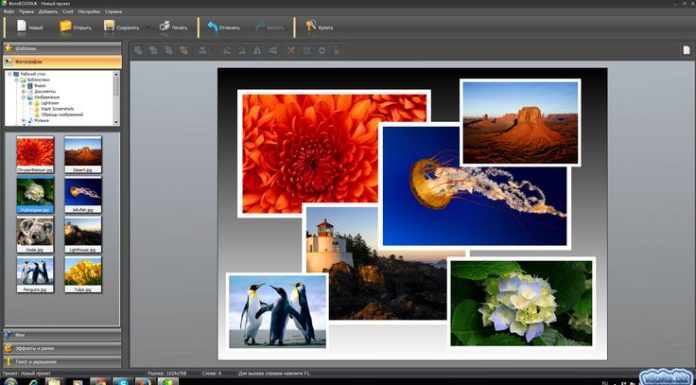Open the Правка menu
The height and width of the screenshot is (385, 696).
coord(26,12)
